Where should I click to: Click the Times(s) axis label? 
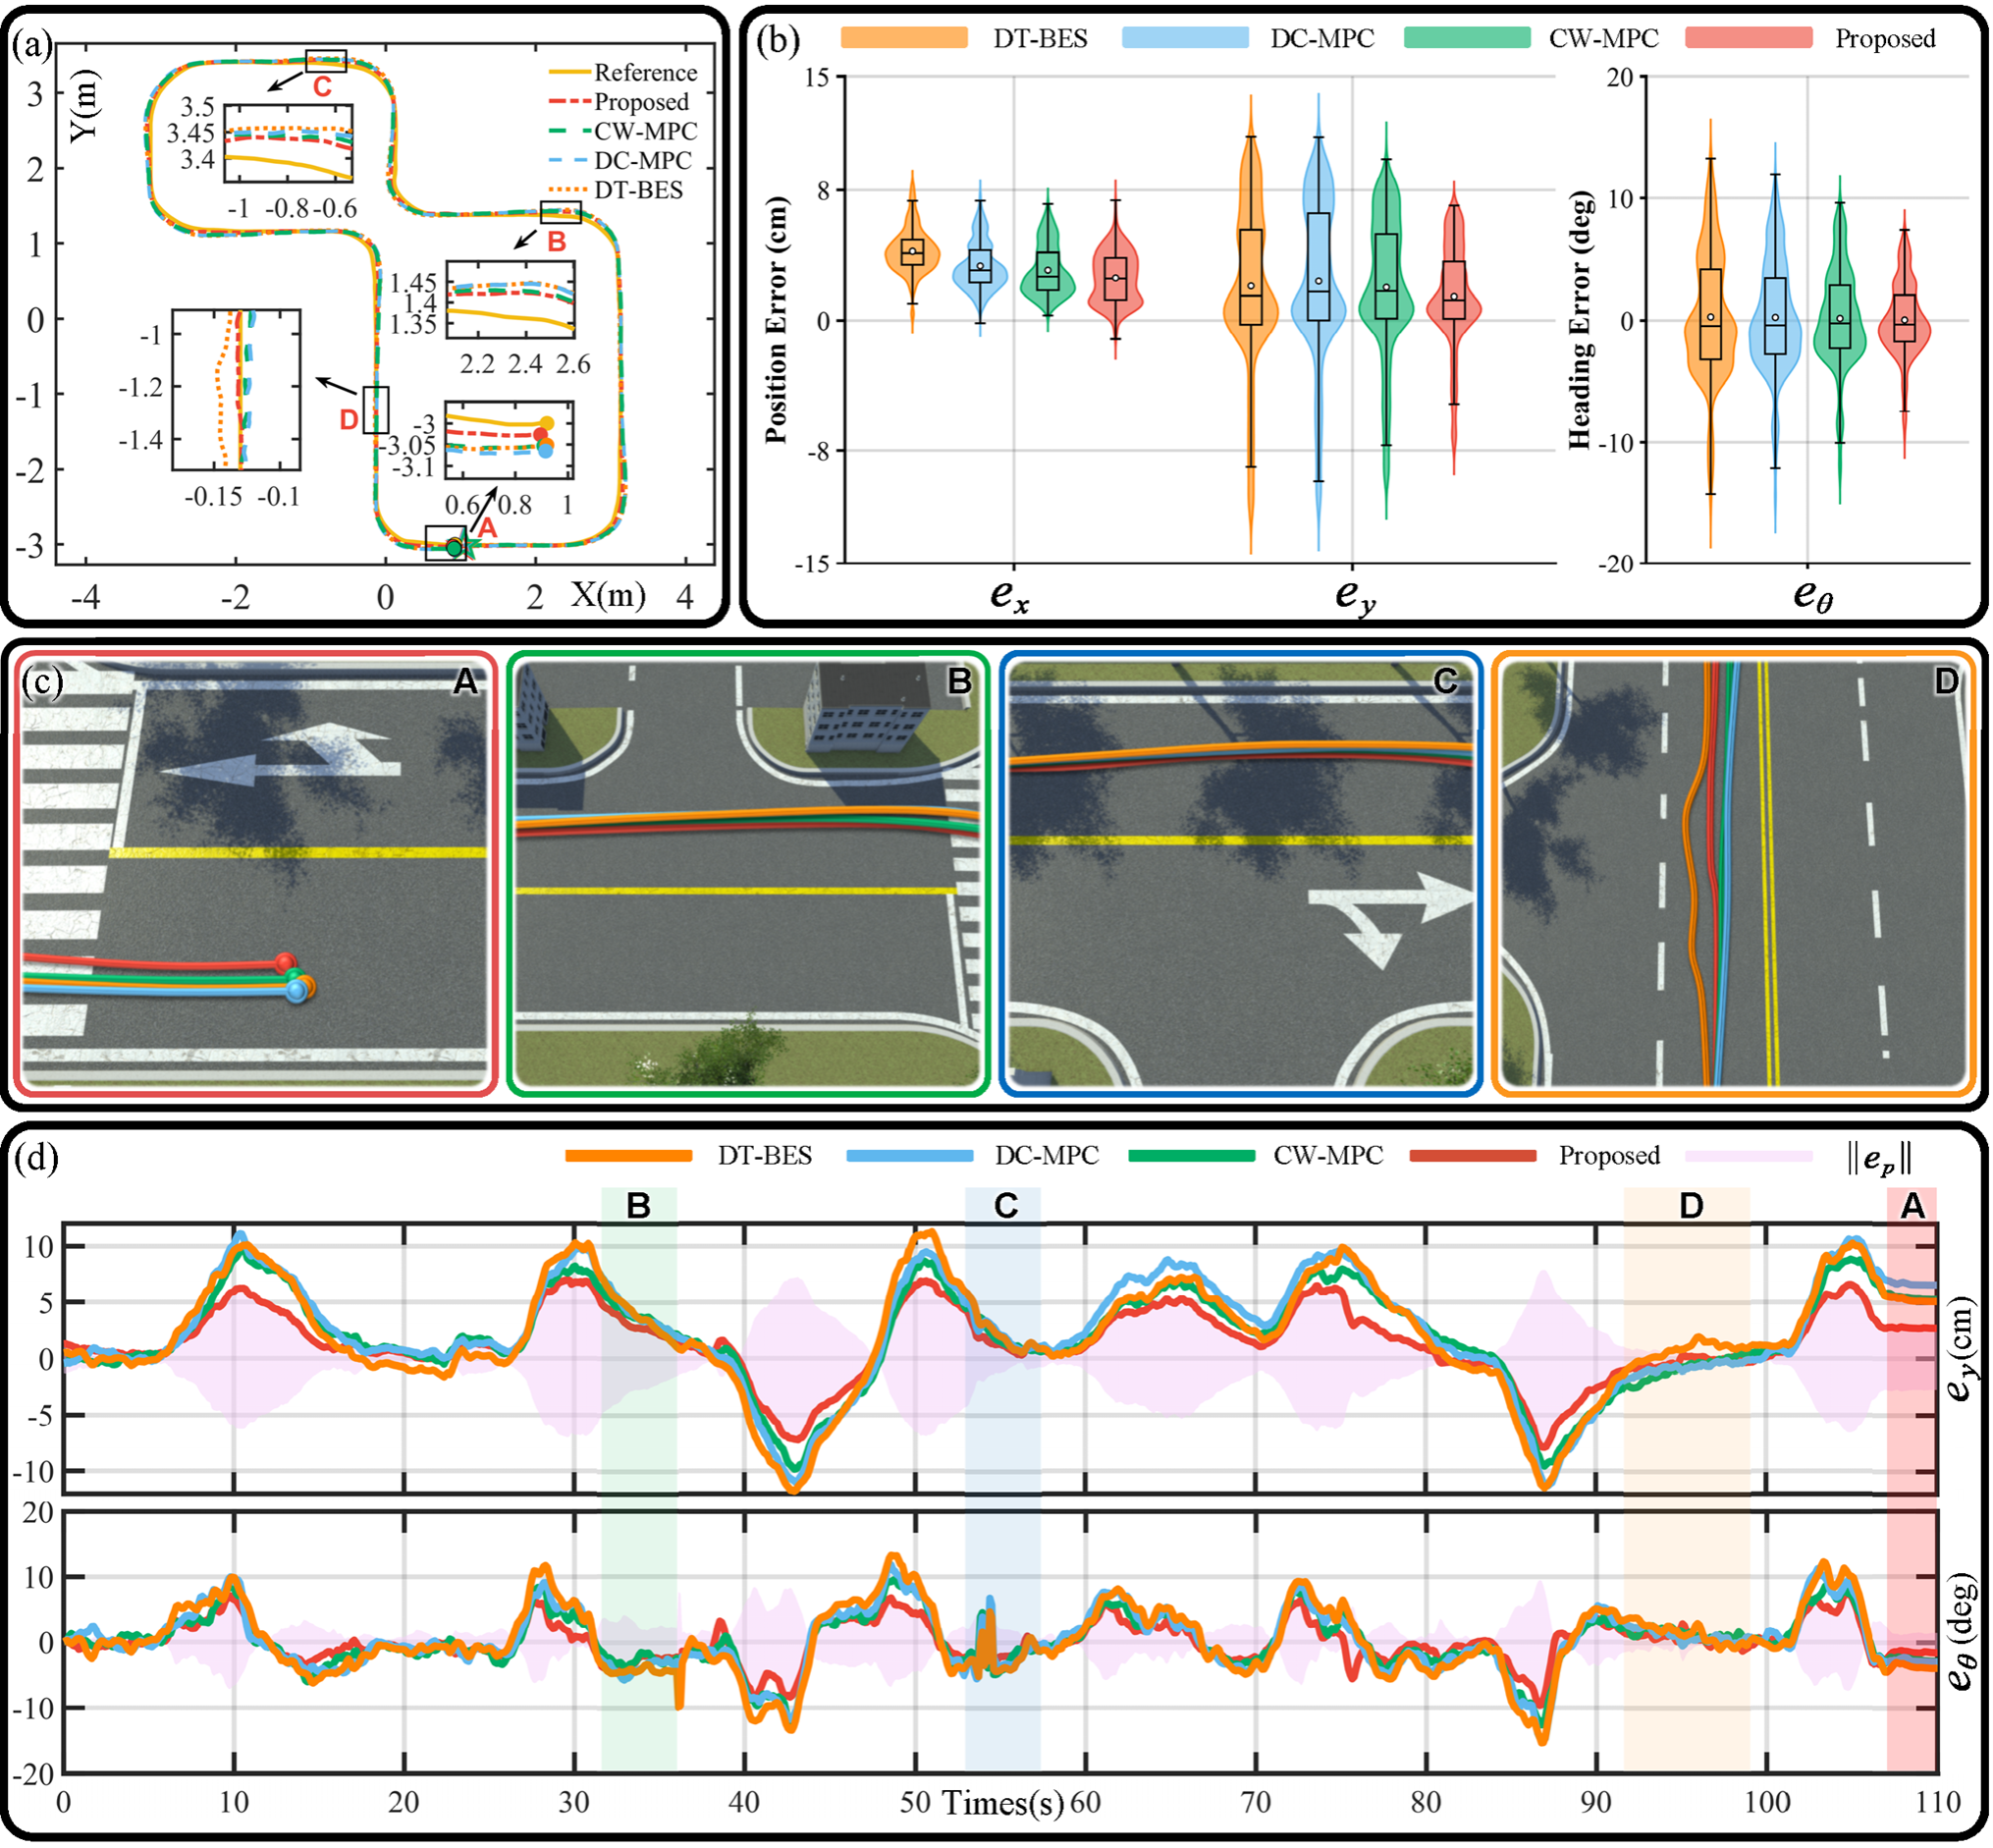[1002, 1803]
